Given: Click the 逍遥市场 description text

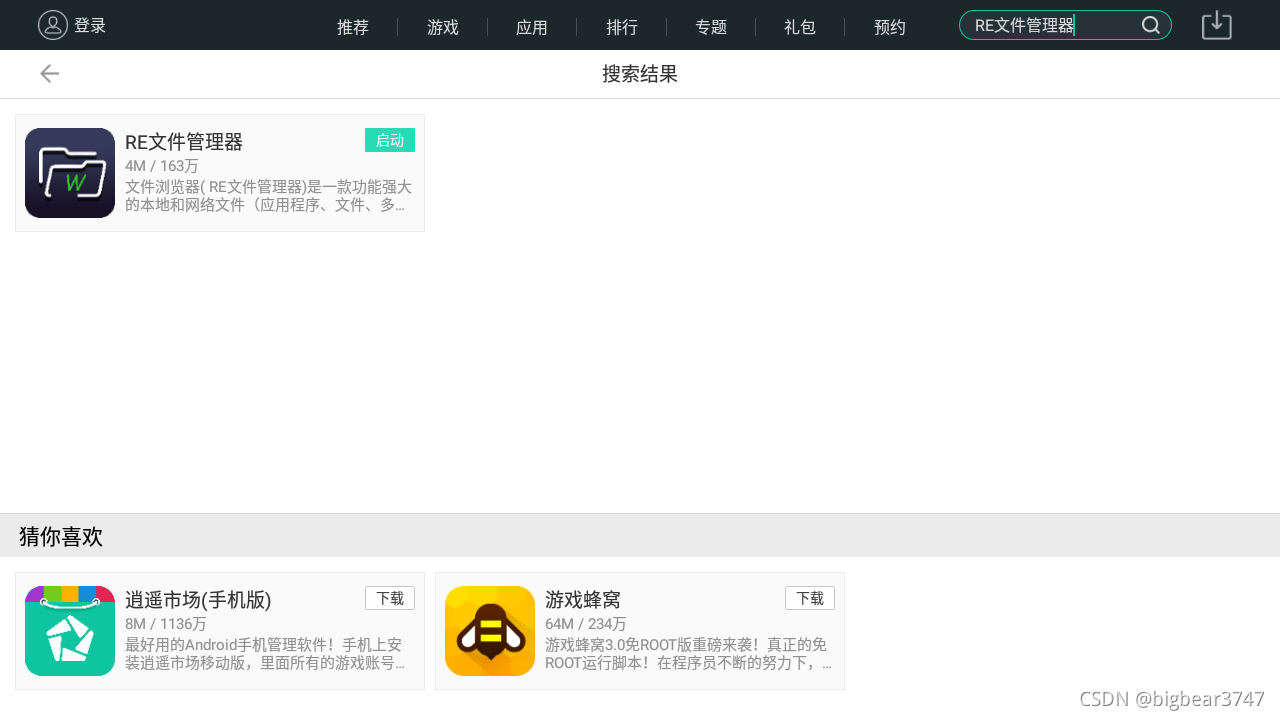Looking at the screenshot, I should 265,653.
